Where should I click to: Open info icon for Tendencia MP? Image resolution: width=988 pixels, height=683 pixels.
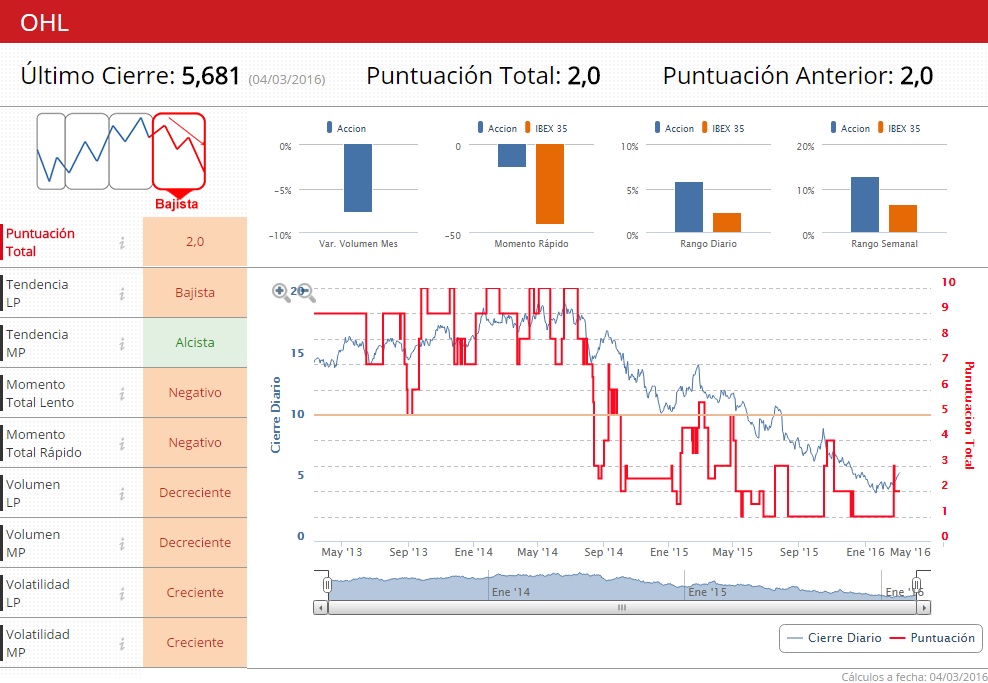click(122, 343)
